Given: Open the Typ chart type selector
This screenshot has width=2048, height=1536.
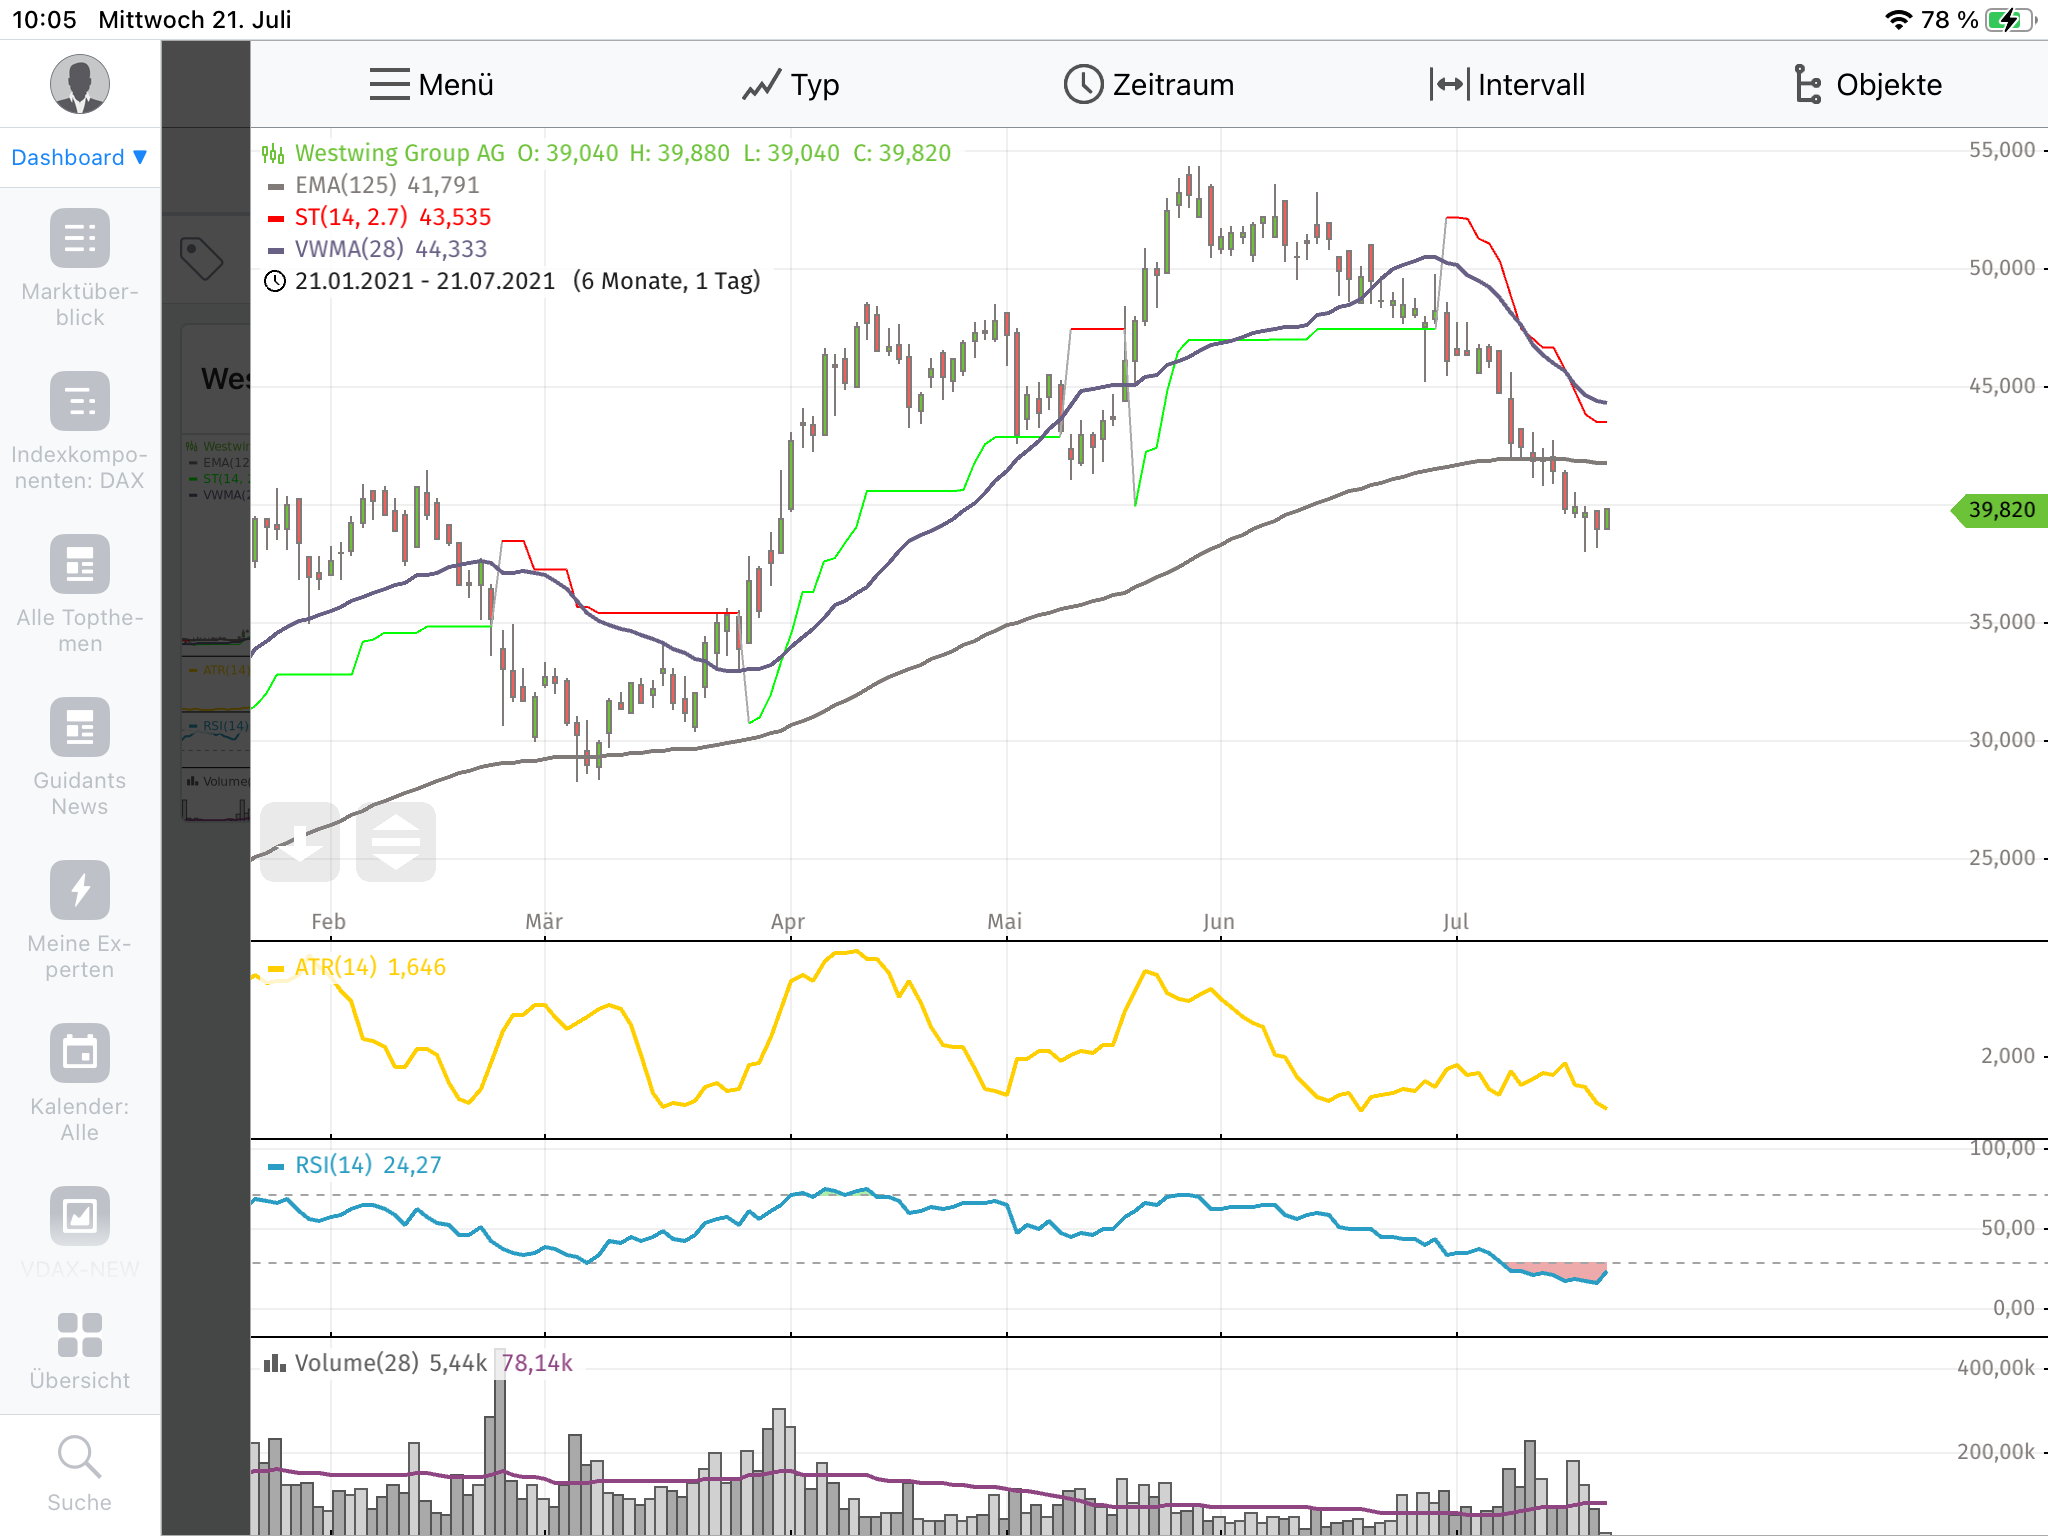Looking at the screenshot, I should click(790, 85).
